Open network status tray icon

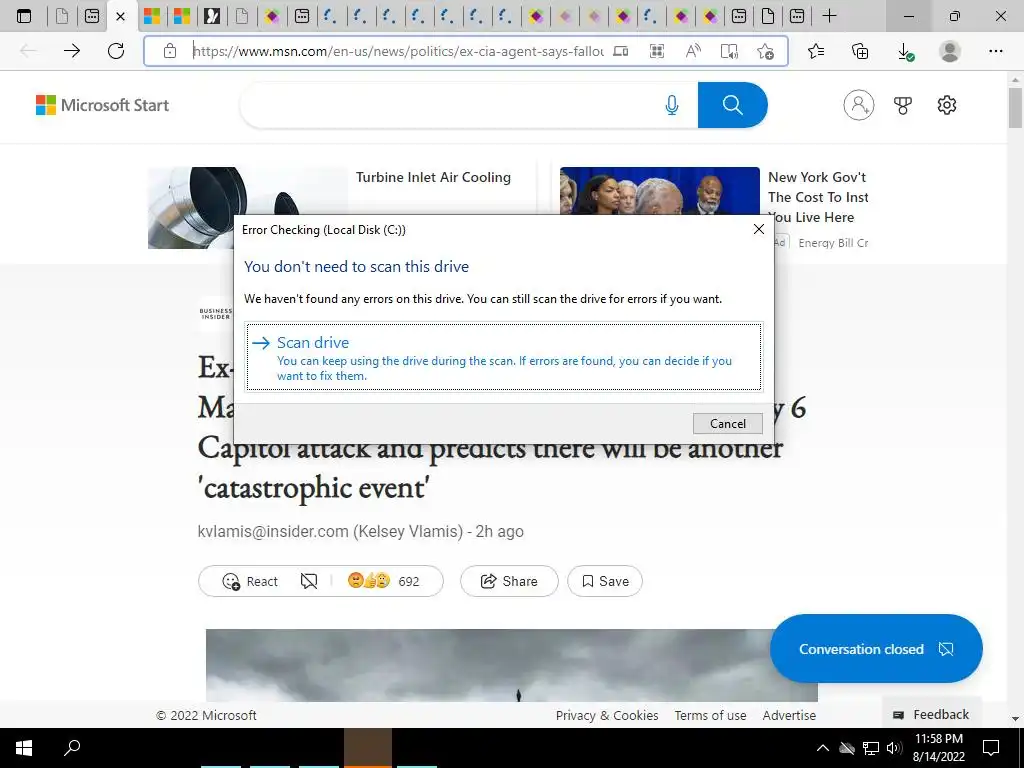[x=871, y=748]
